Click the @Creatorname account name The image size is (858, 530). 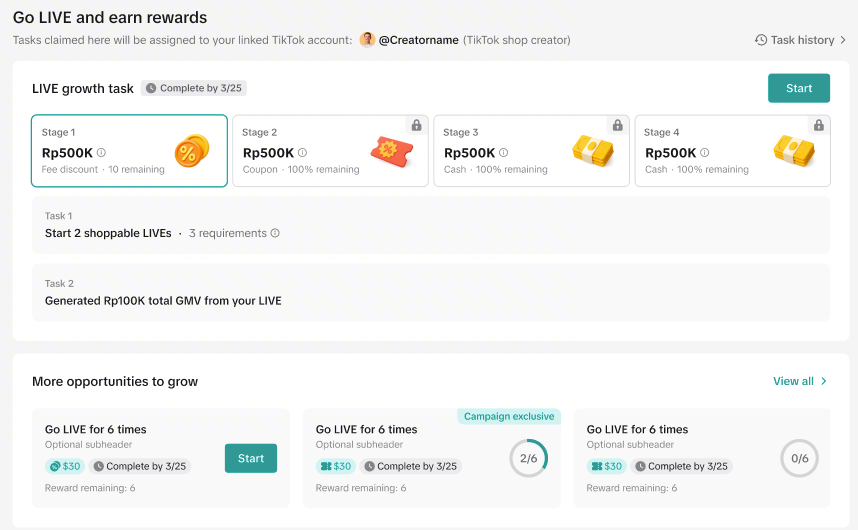point(419,40)
